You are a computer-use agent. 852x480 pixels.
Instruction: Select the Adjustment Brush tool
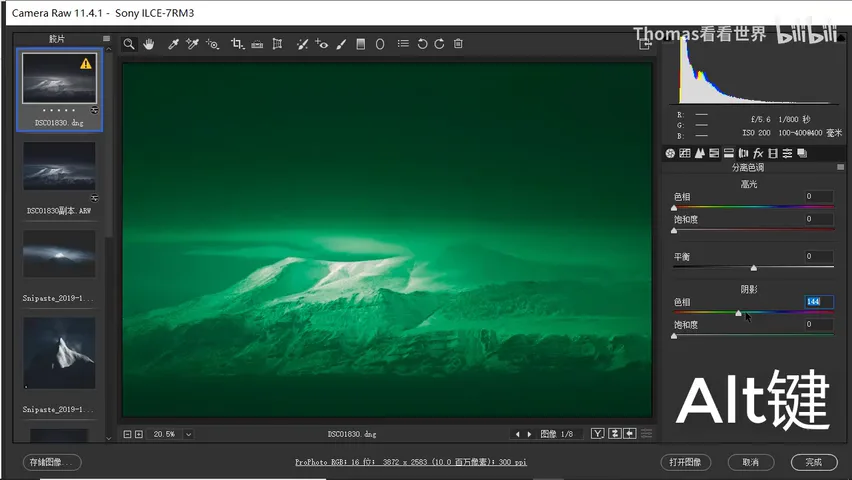pyautogui.click(x=341, y=44)
